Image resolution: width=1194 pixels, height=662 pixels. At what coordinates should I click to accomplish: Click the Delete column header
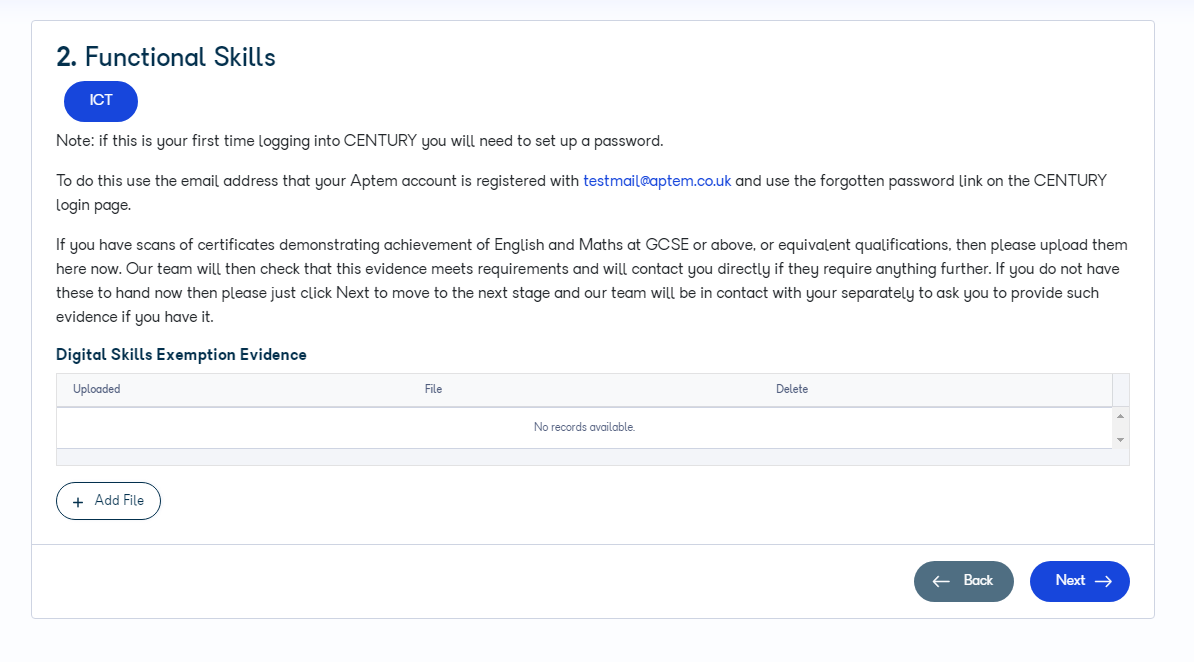pos(792,389)
